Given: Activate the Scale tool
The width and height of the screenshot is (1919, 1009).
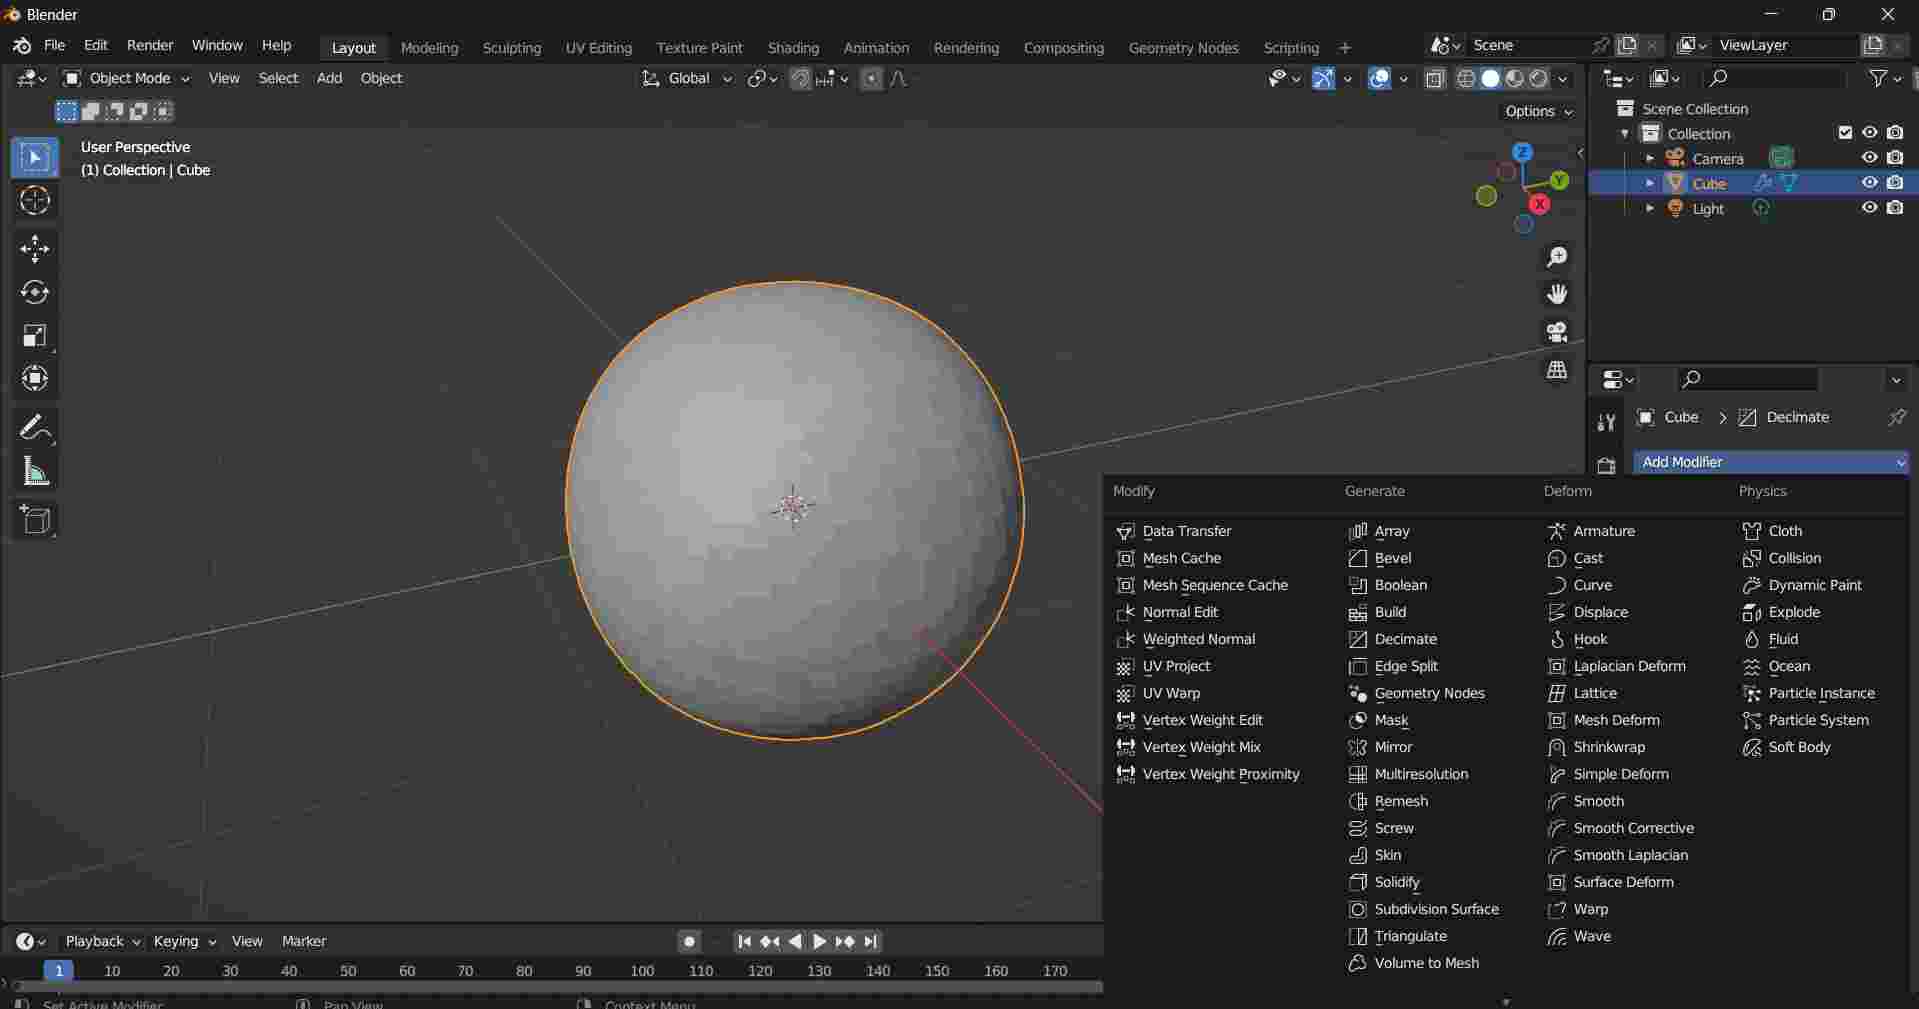Looking at the screenshot, I should pos(35,335).
